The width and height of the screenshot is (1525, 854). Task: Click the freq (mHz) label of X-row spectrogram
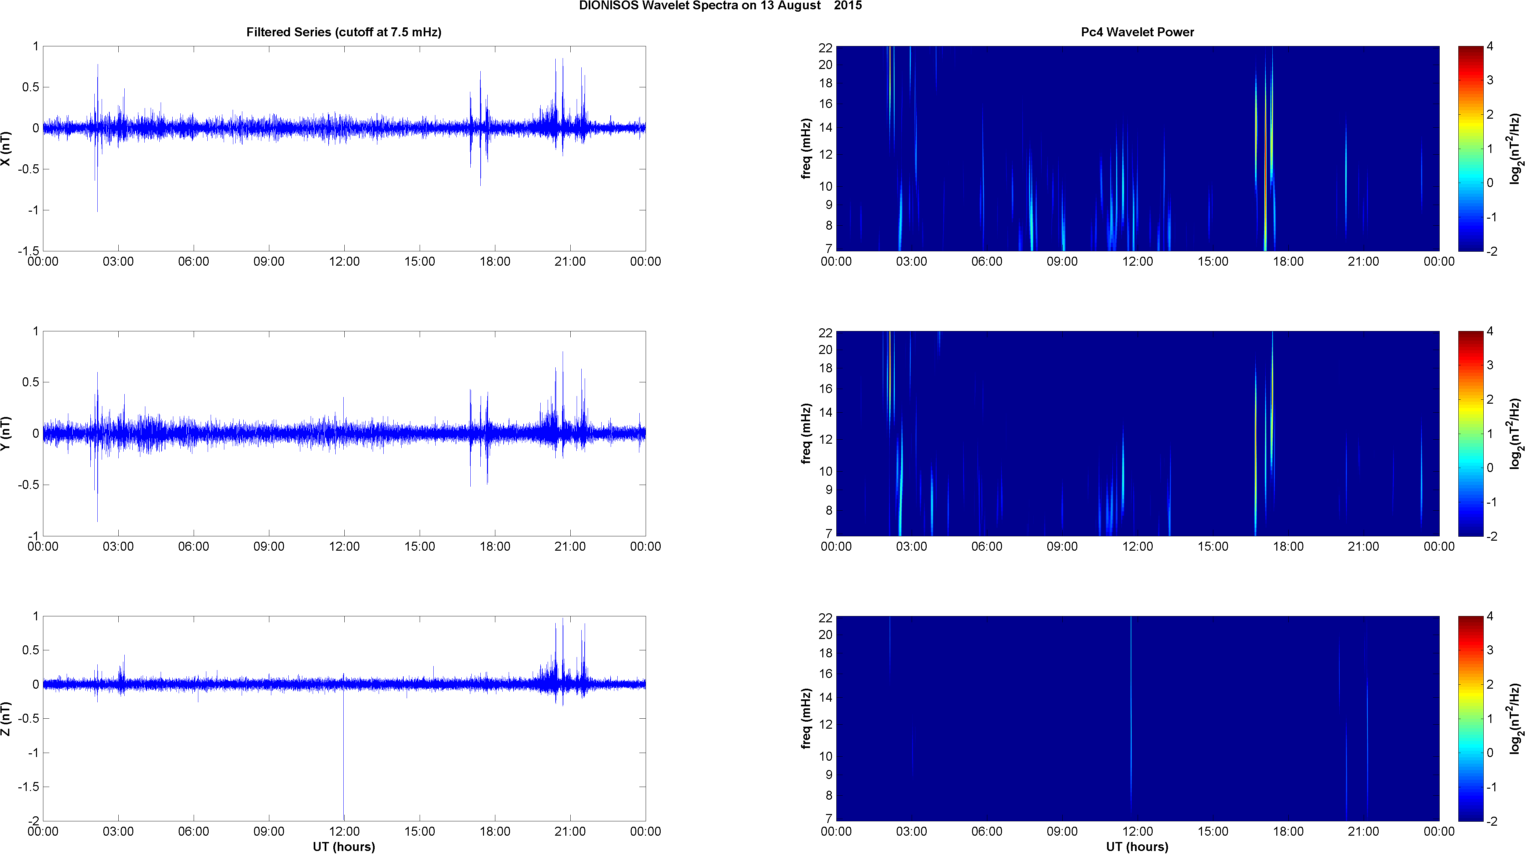806,148
